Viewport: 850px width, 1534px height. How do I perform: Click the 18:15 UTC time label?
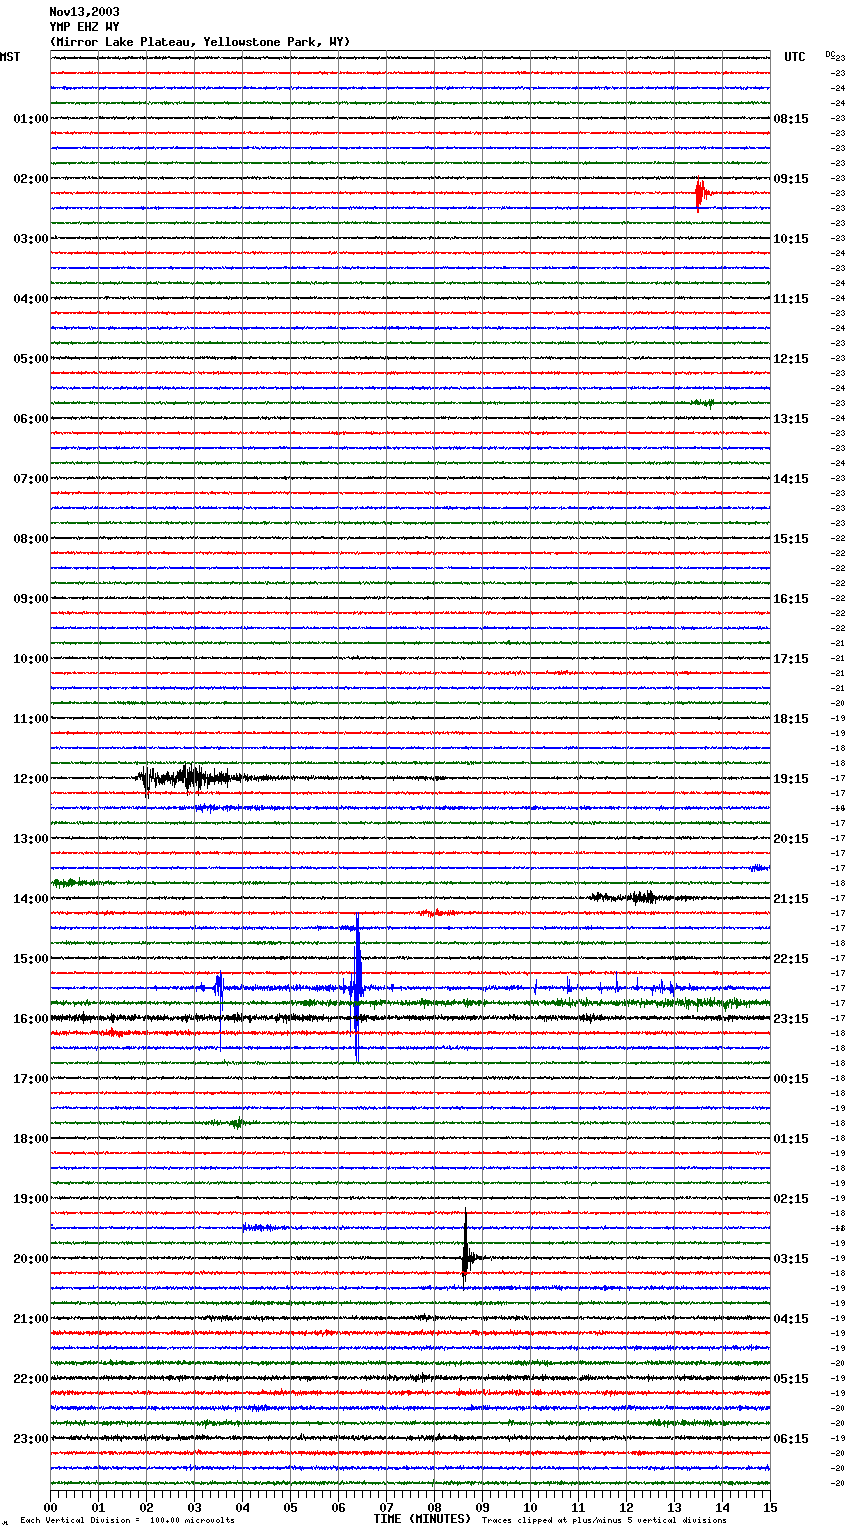coord(791,719)
